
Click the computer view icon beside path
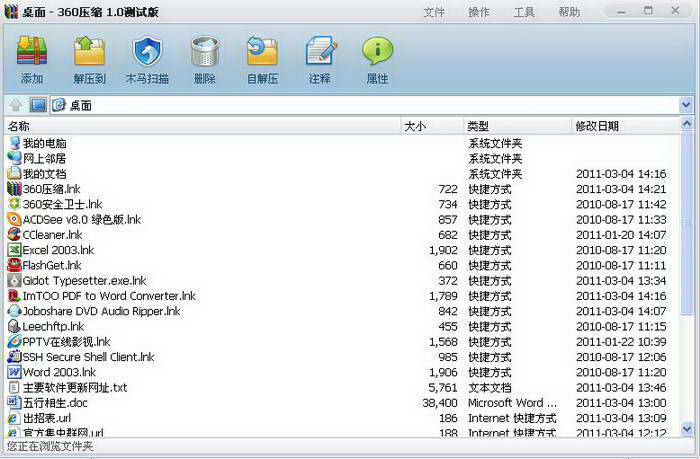[38, 105]
